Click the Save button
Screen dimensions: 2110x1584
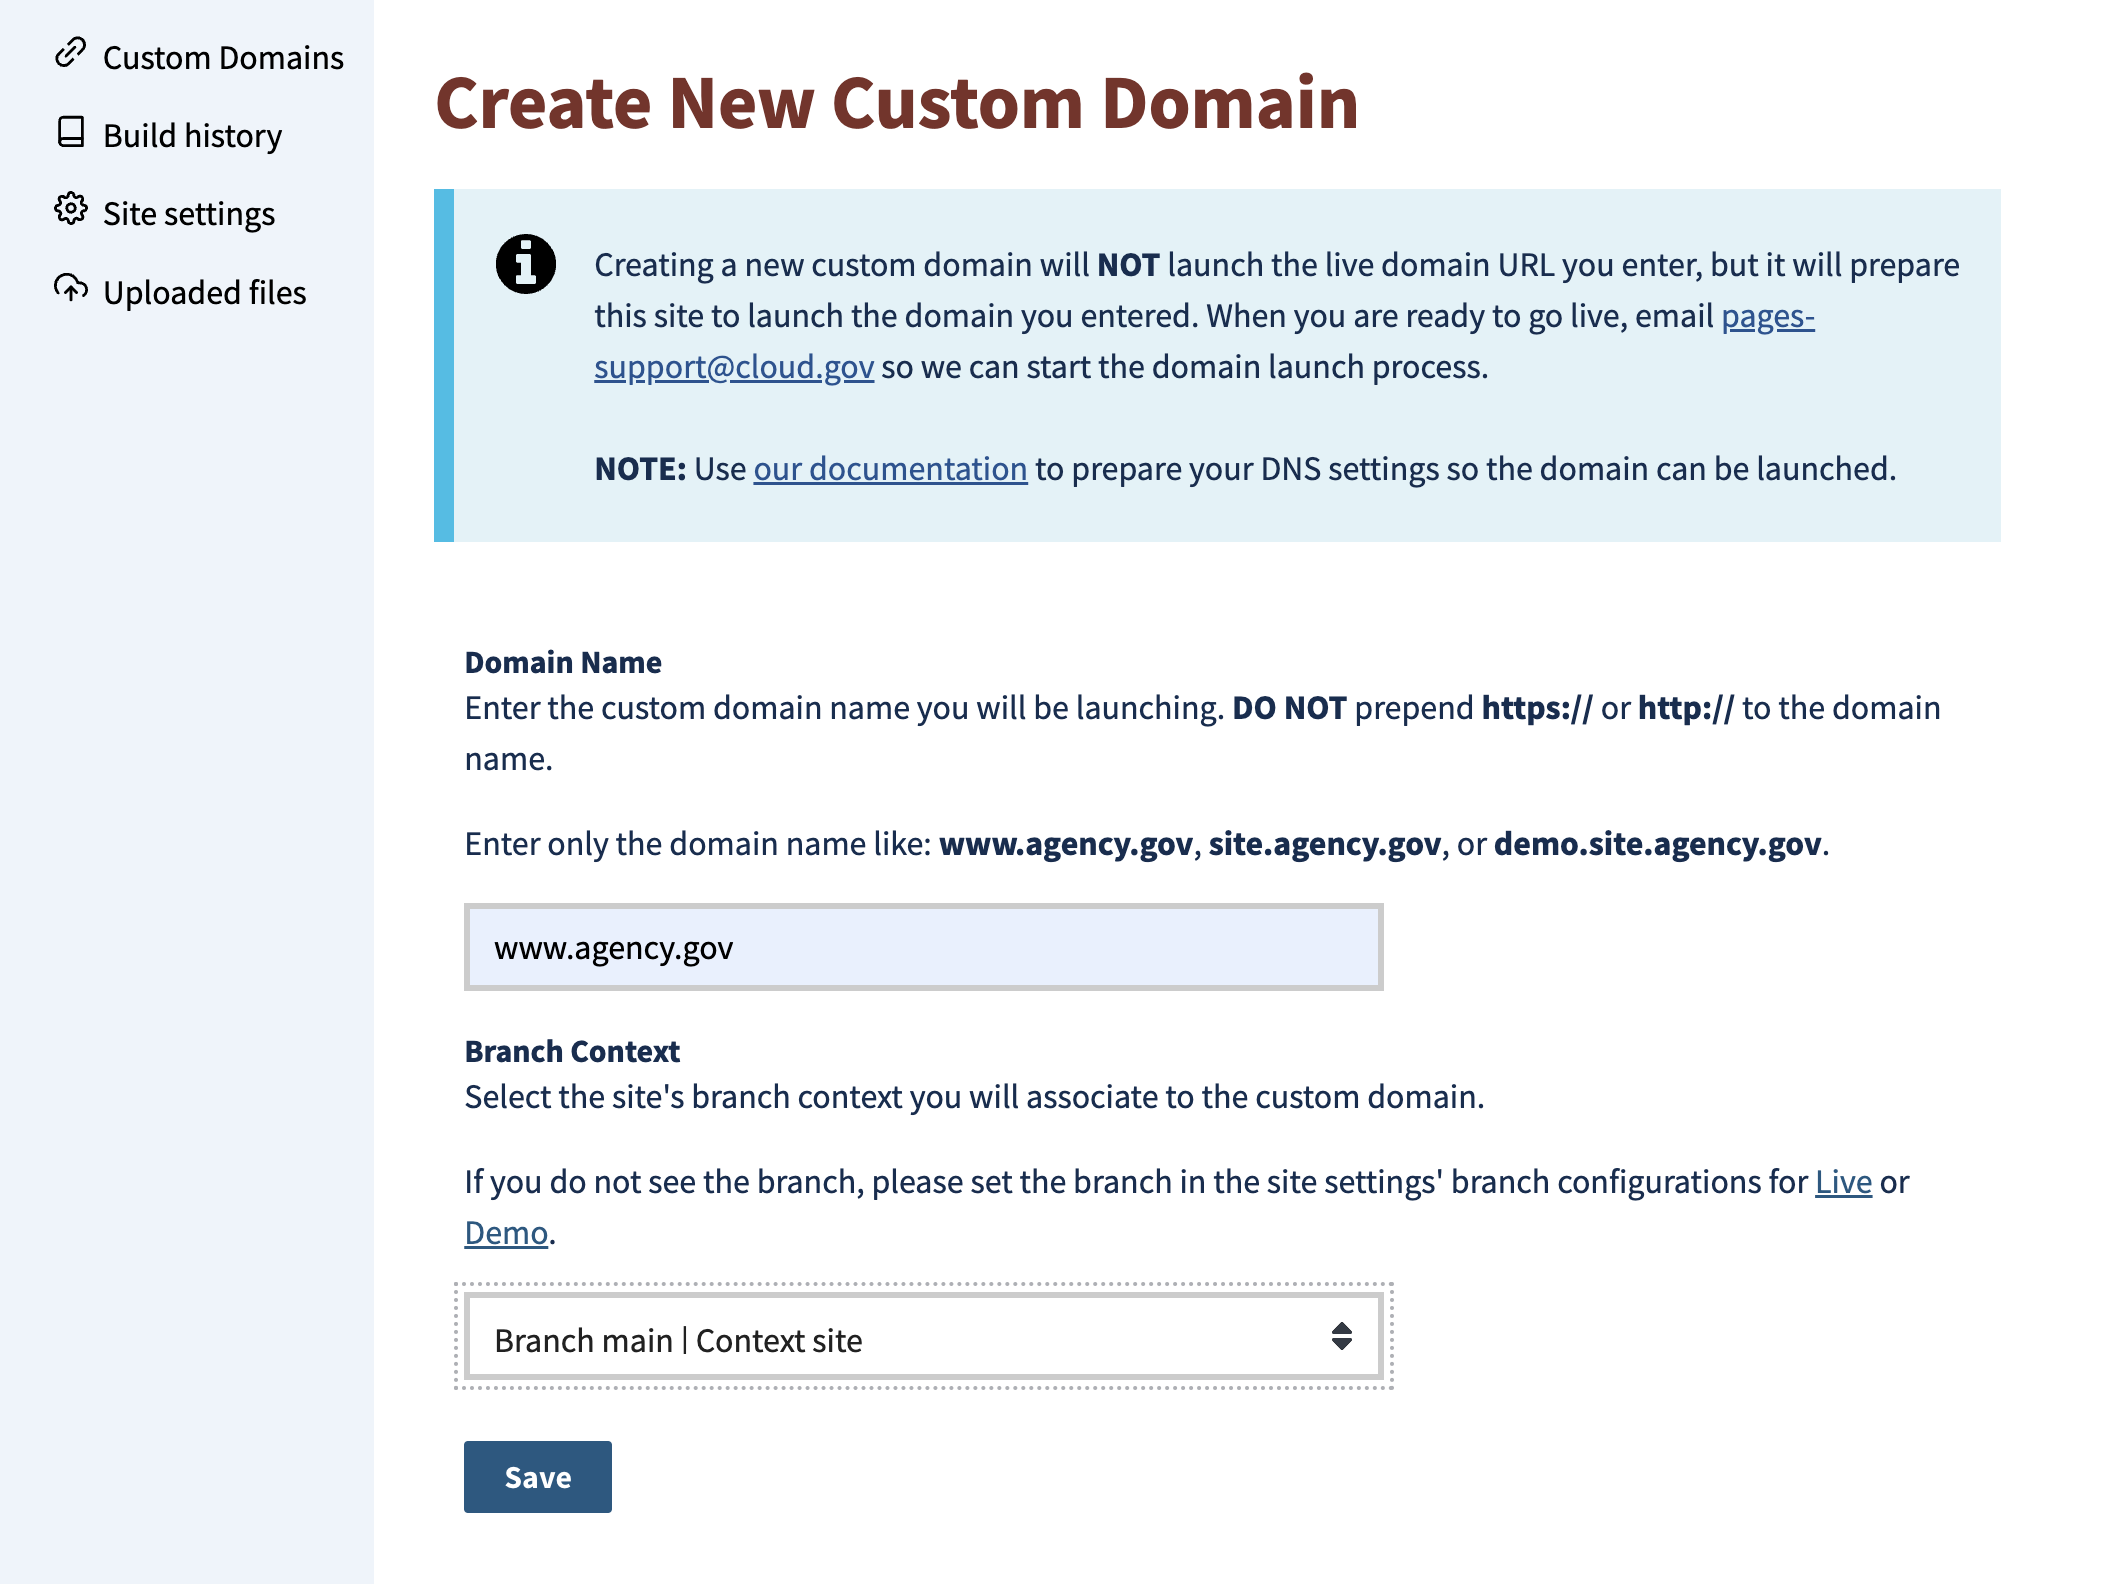537,1476
